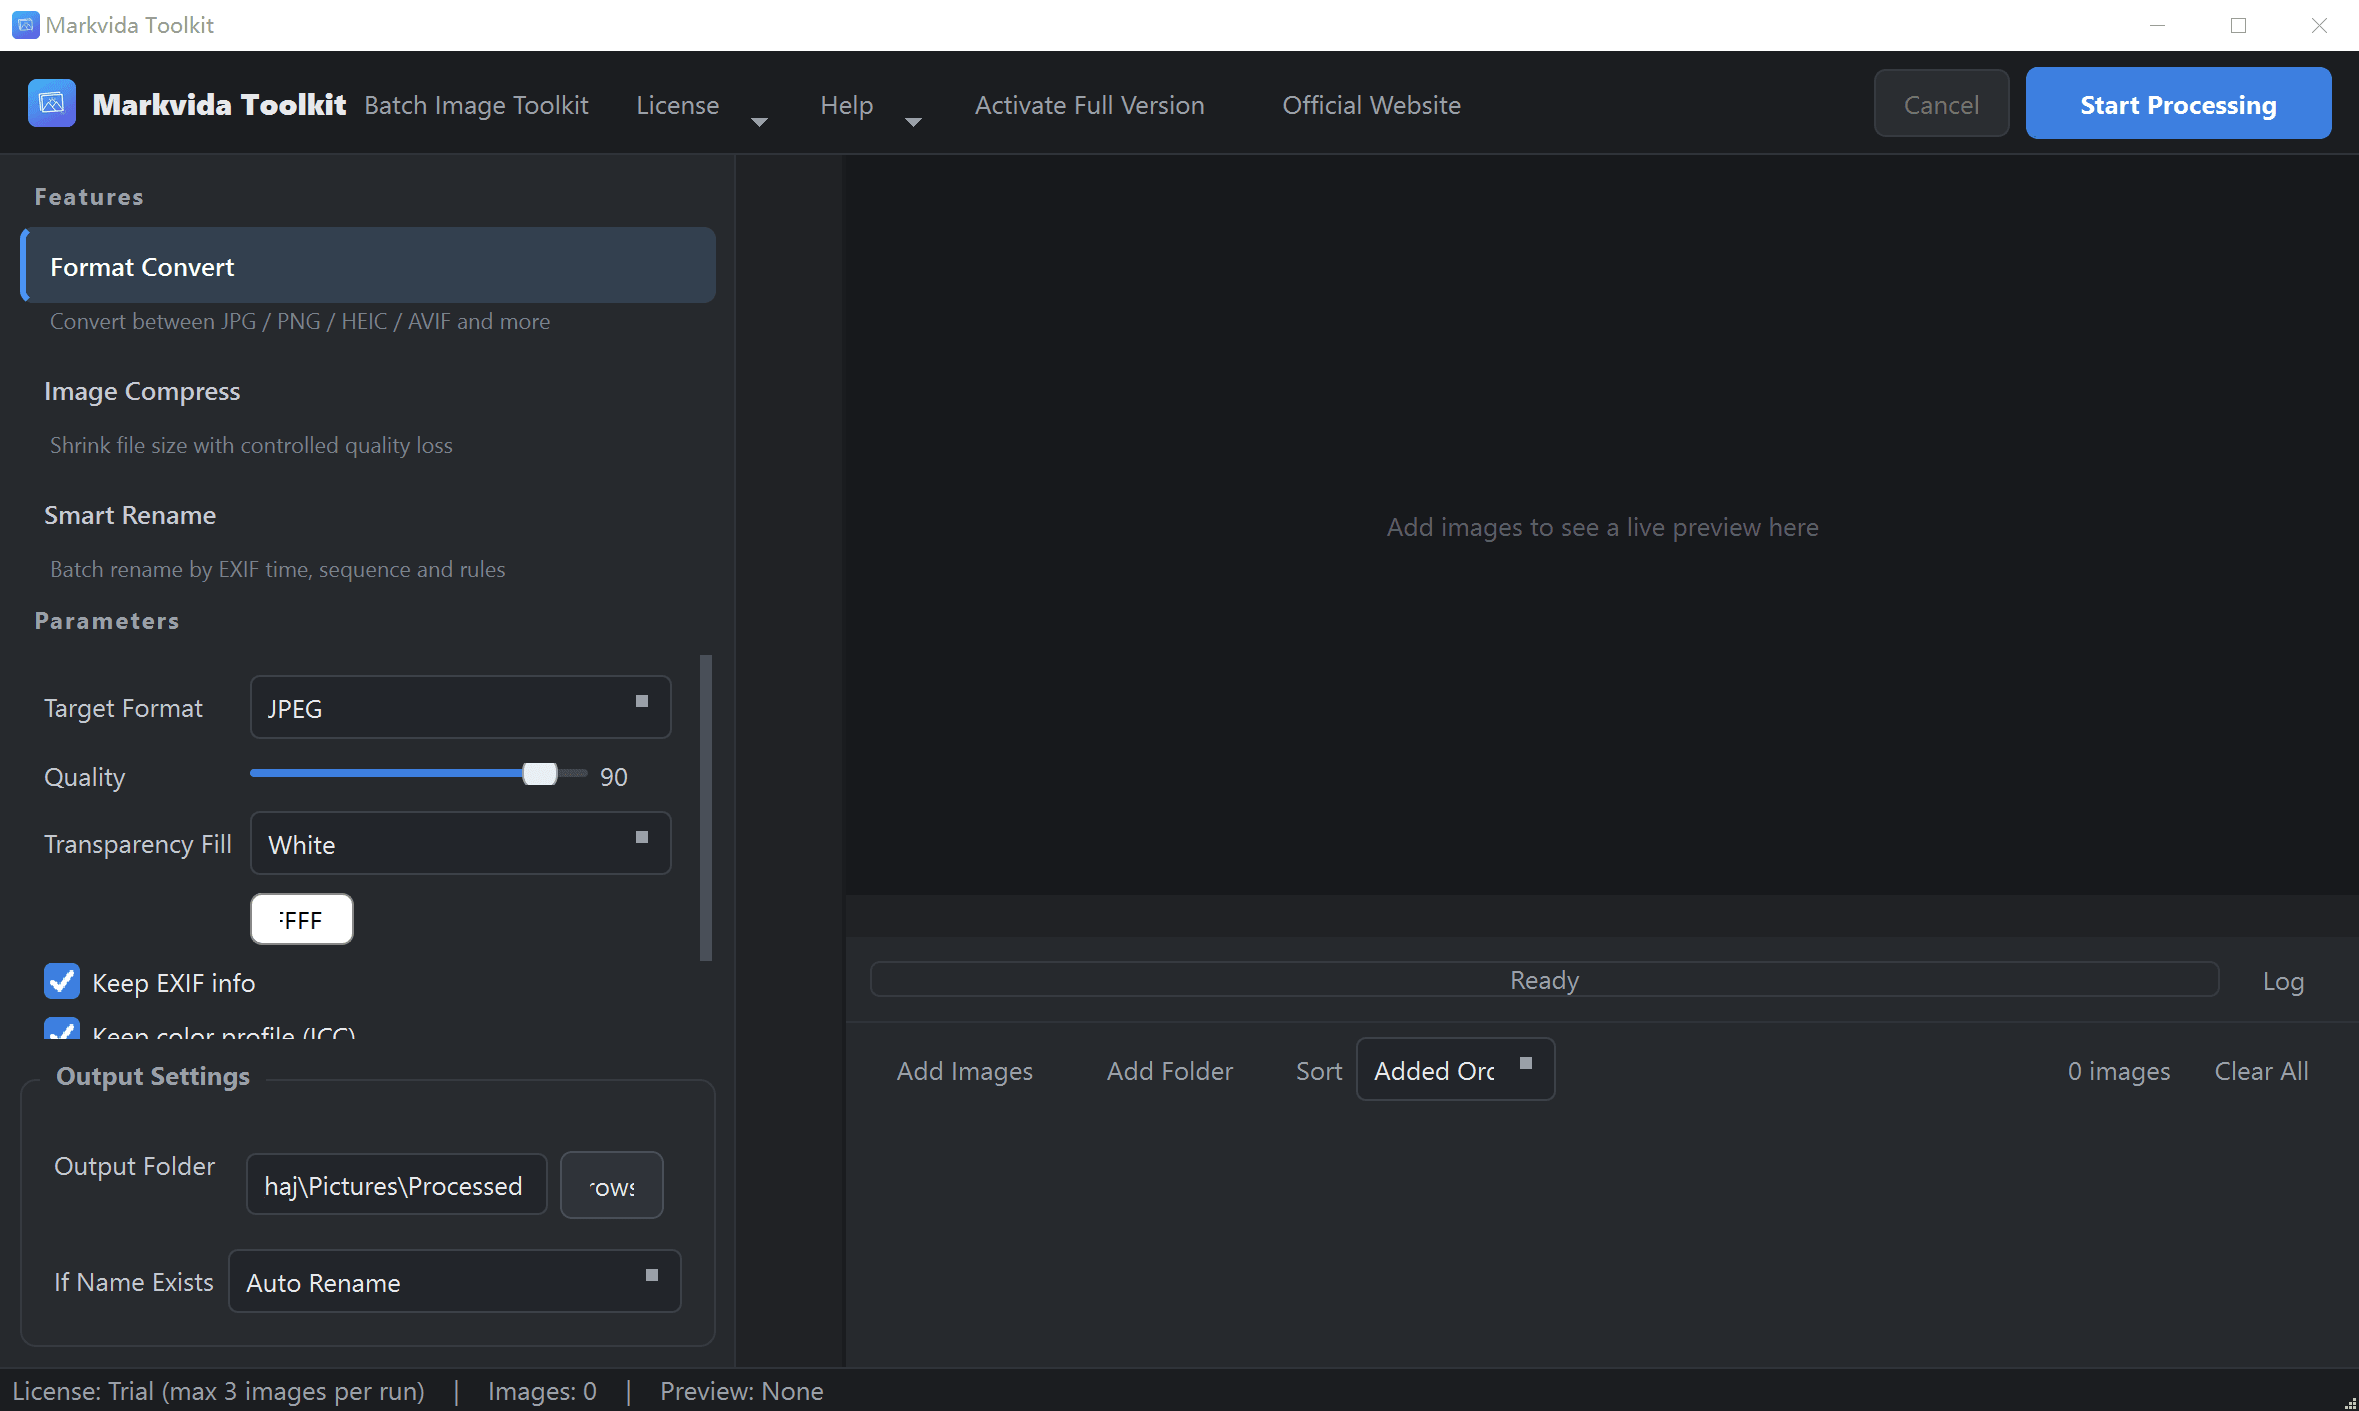Viewport: 2359px width, 1411px height.
Task: Click 'Preview: None' in status bar
Action: [741, 1391]
